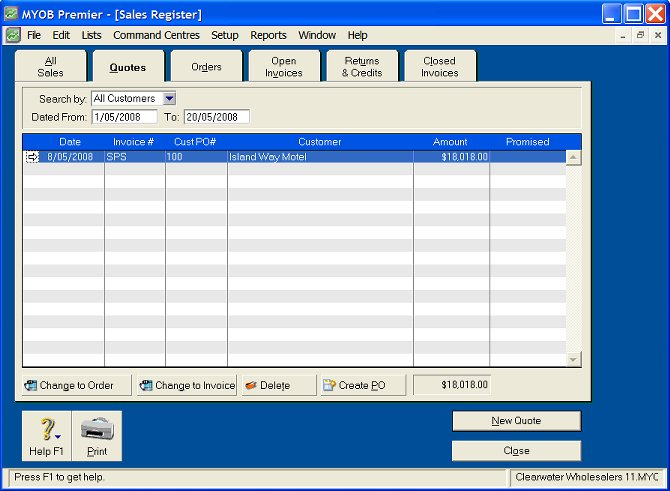670x491 pixels.
Task: Open the Setup menu
Action: 225,35
